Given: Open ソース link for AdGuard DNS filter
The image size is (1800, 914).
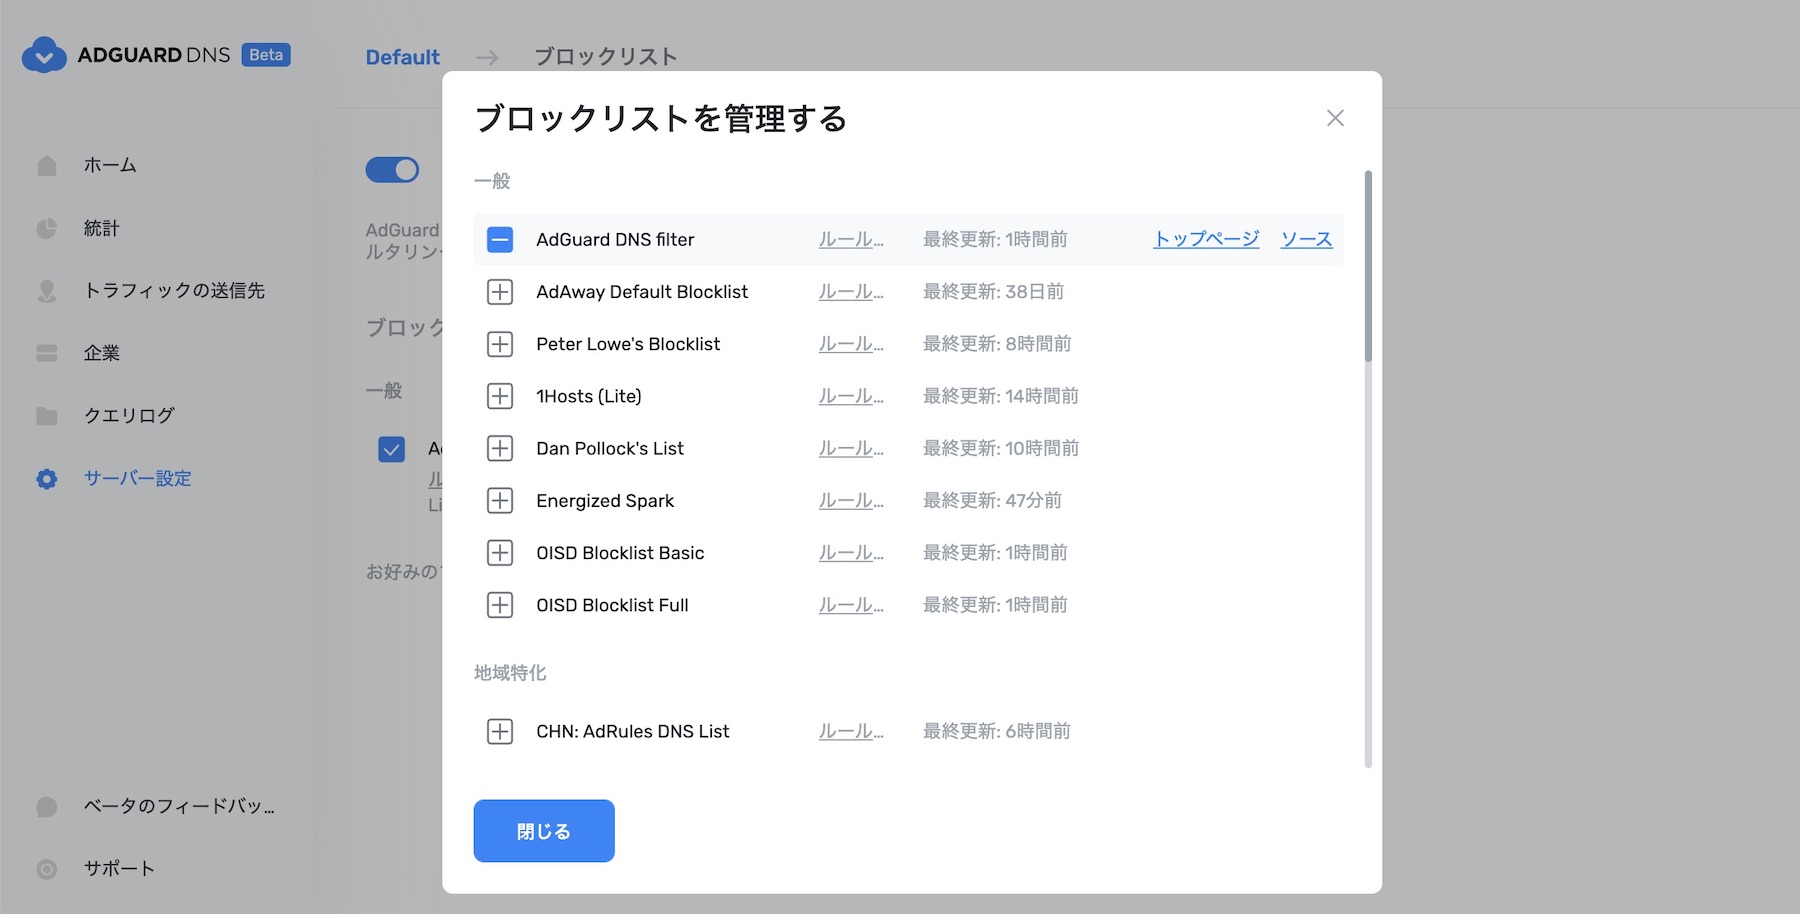Looking at the screenshot, I should (1307, 239).
